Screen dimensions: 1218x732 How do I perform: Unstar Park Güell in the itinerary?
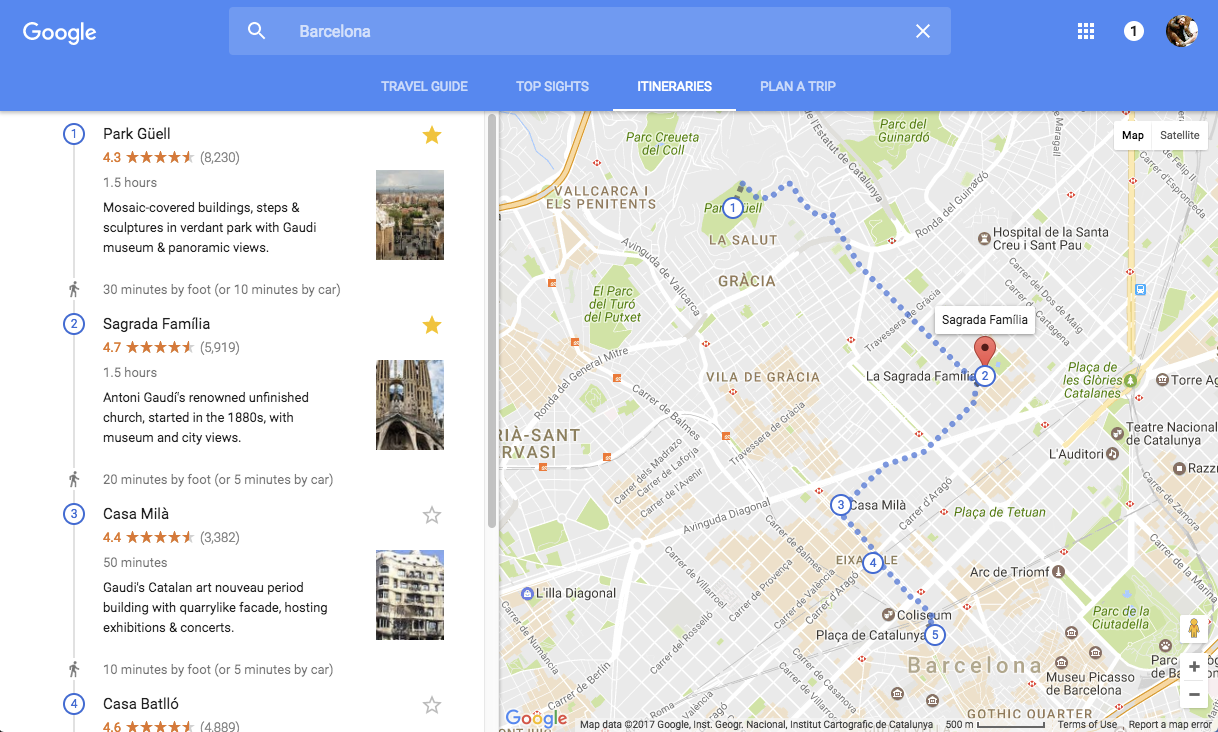[x=432, y=135]
